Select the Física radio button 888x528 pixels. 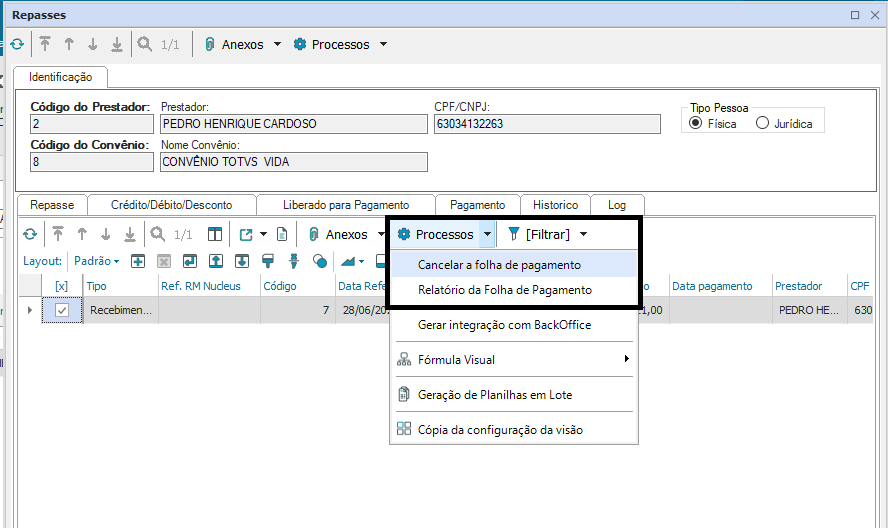696,124
